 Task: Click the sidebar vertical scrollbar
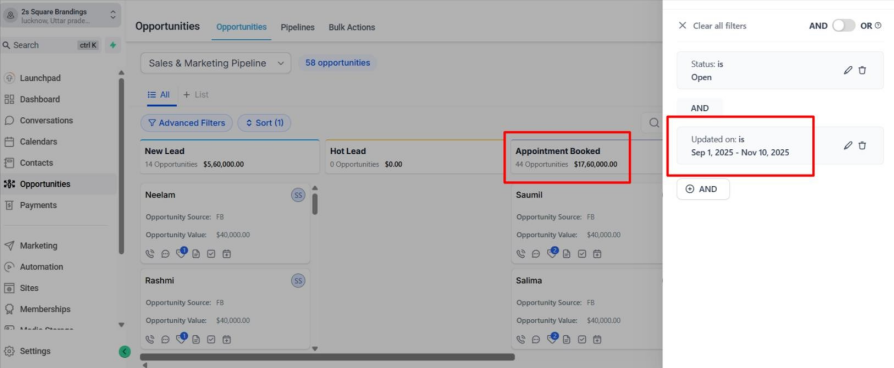click(x=121, y=165)
